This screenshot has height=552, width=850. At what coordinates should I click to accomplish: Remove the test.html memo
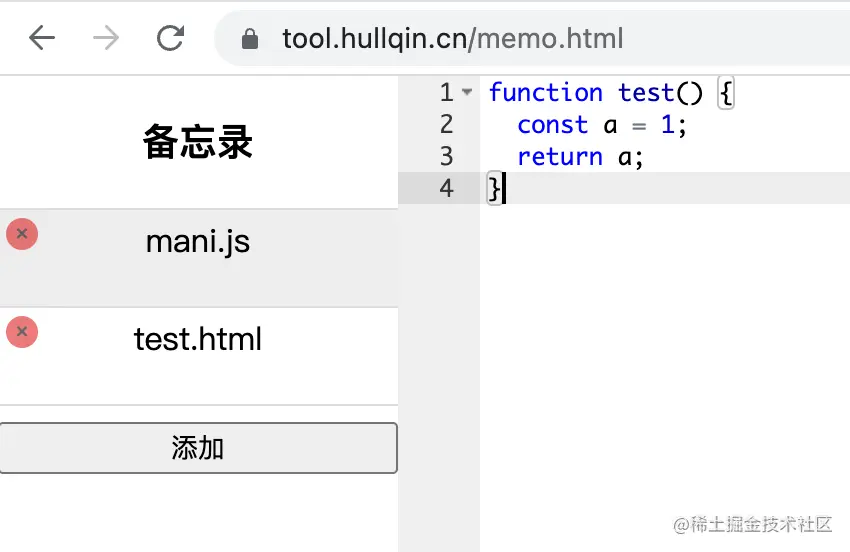tap(22, 331)
